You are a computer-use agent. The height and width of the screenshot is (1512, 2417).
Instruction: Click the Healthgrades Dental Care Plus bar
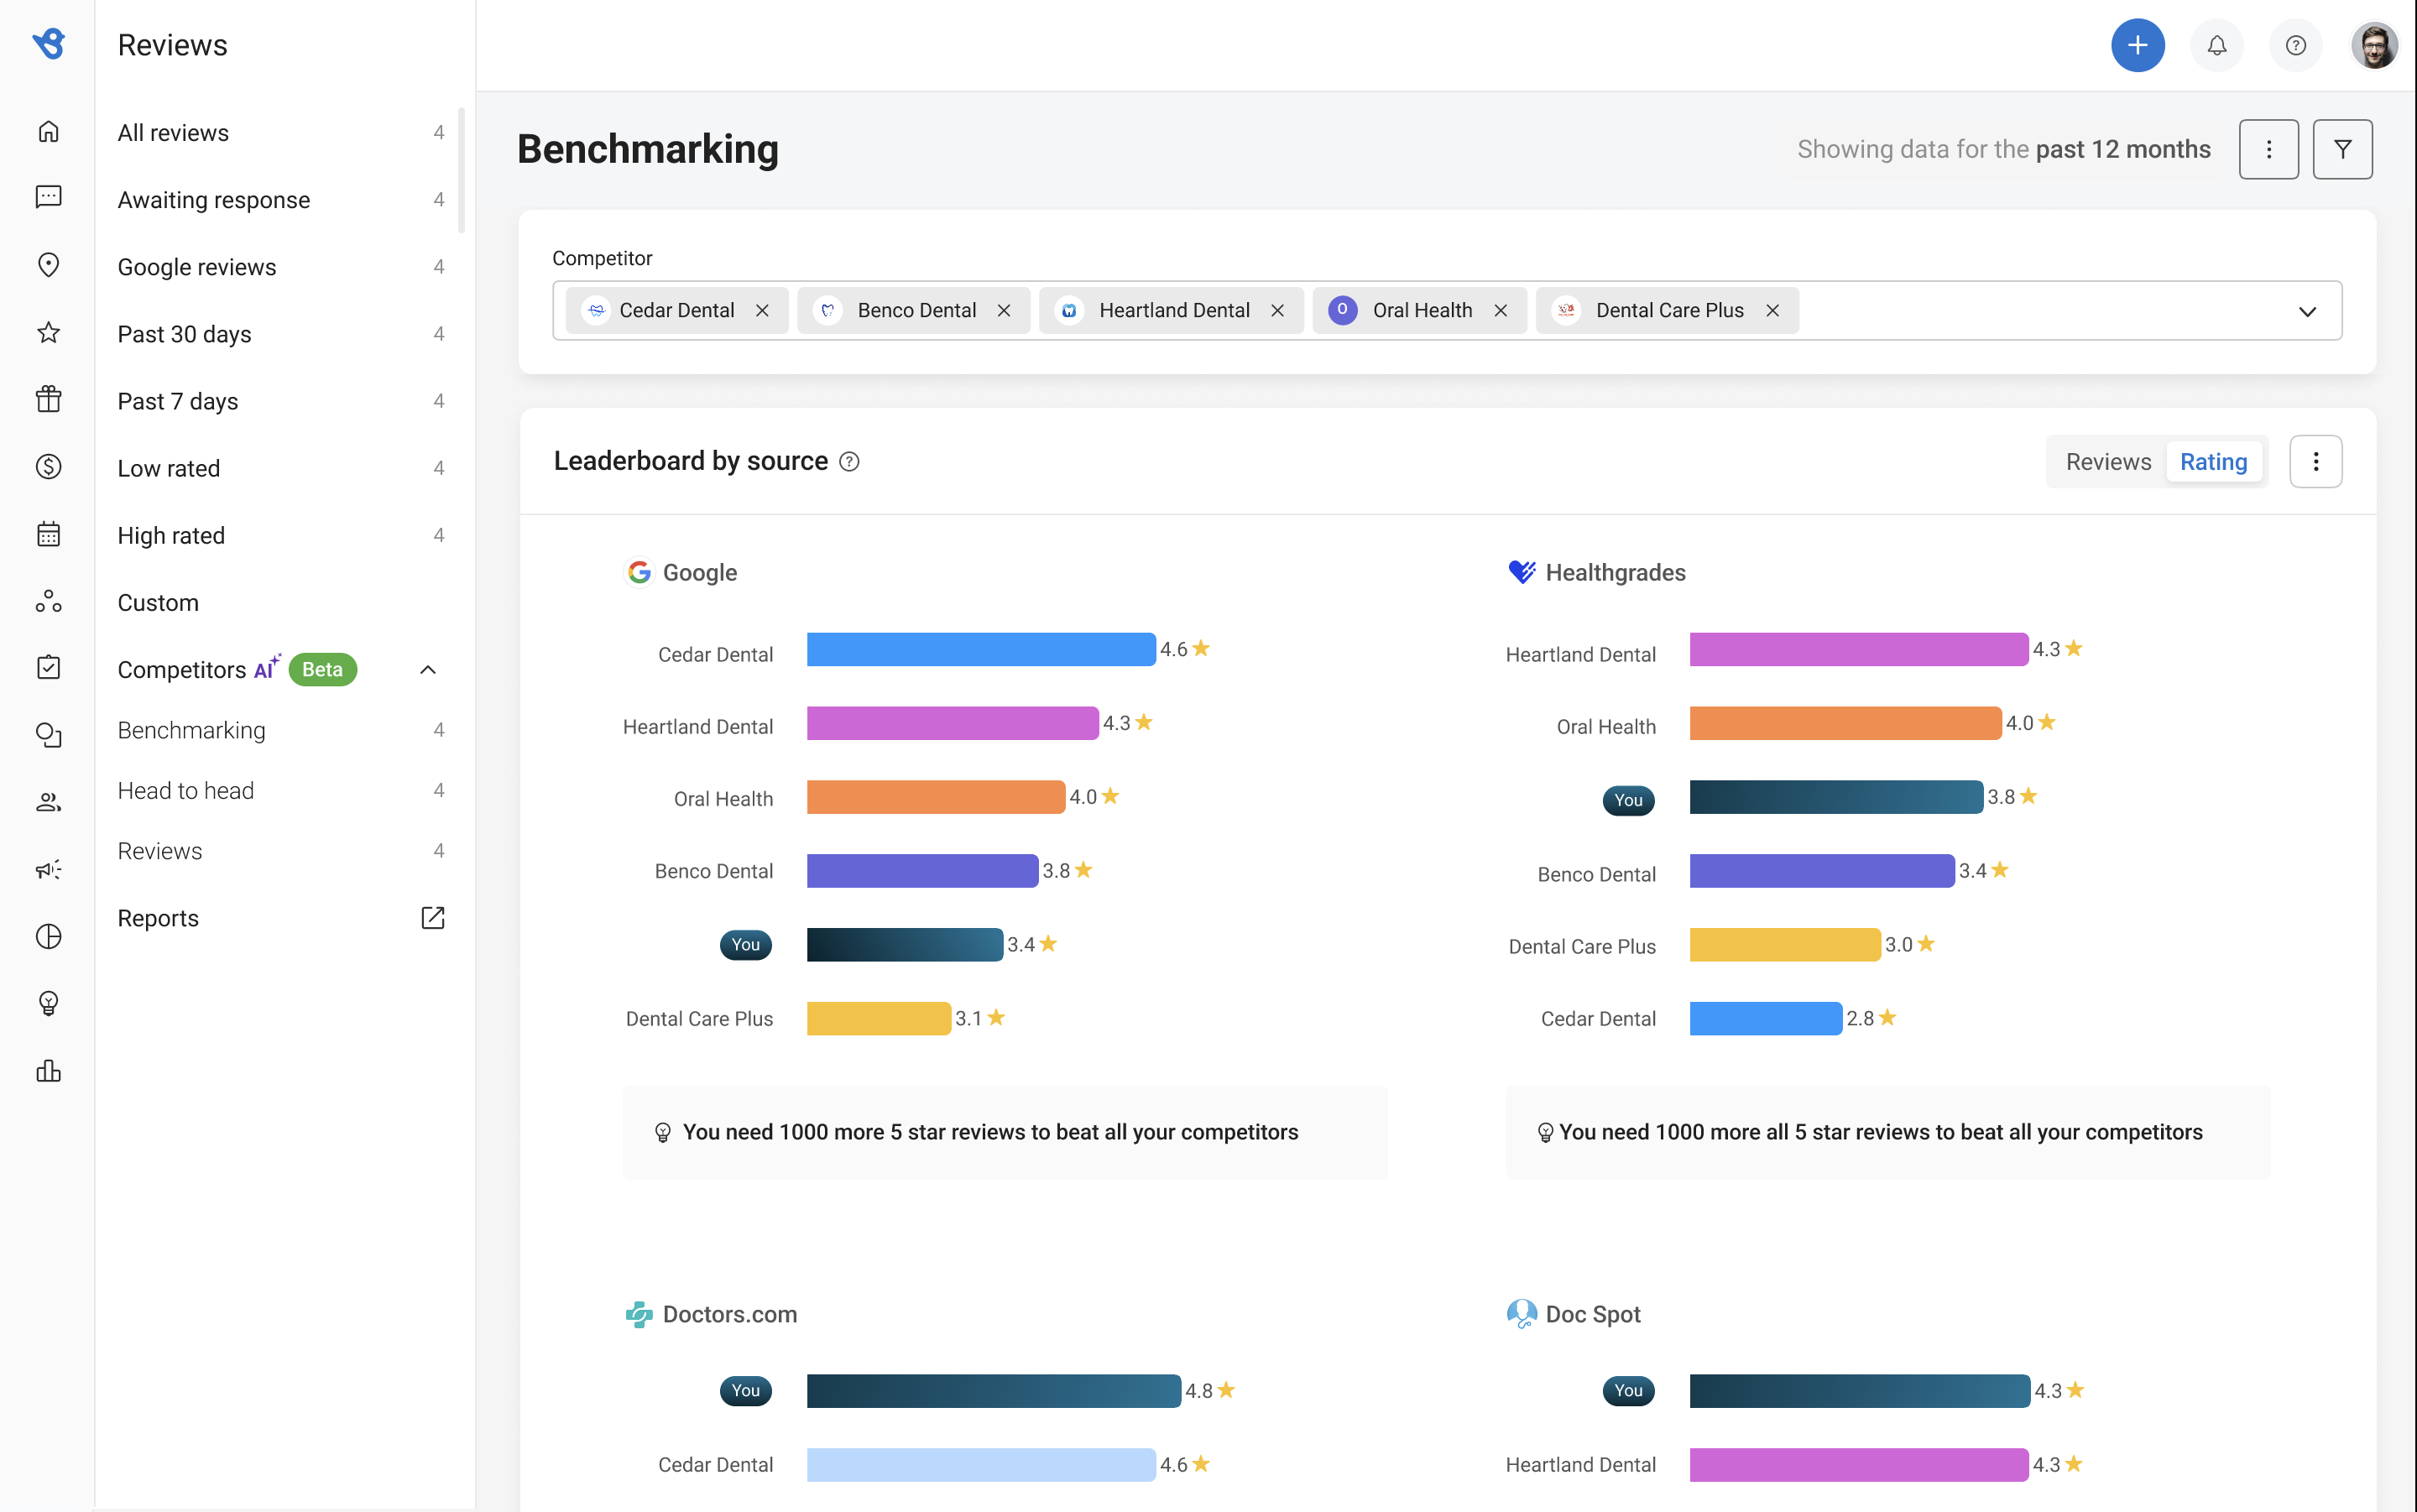[x=1784, y=945]
